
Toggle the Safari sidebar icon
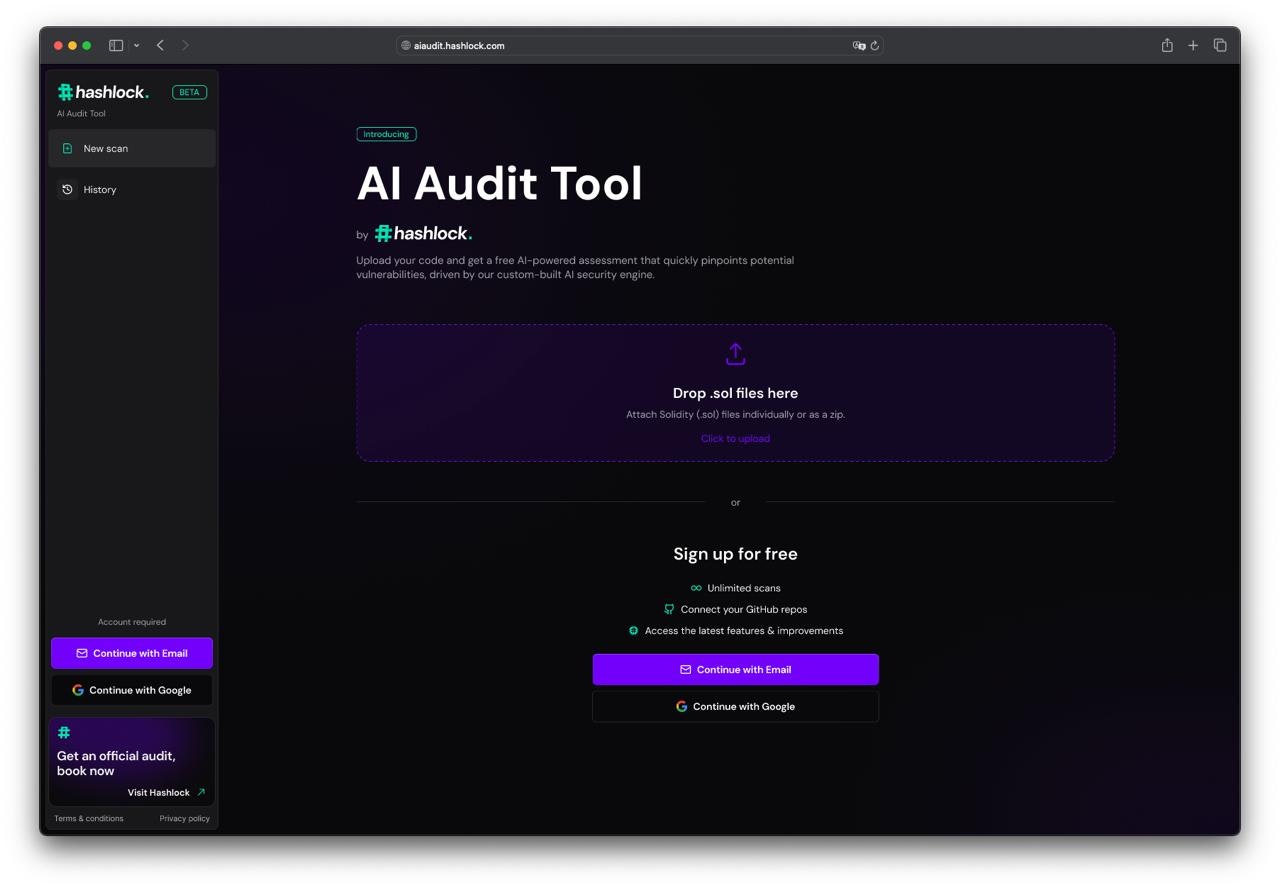(116, 45)
